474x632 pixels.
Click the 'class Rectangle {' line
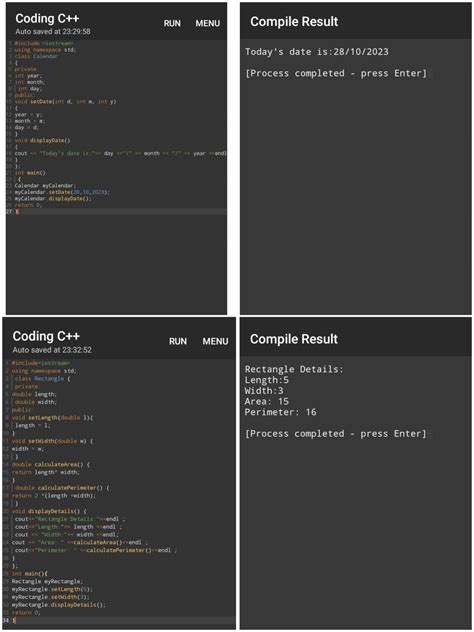(x=42, y=379)
